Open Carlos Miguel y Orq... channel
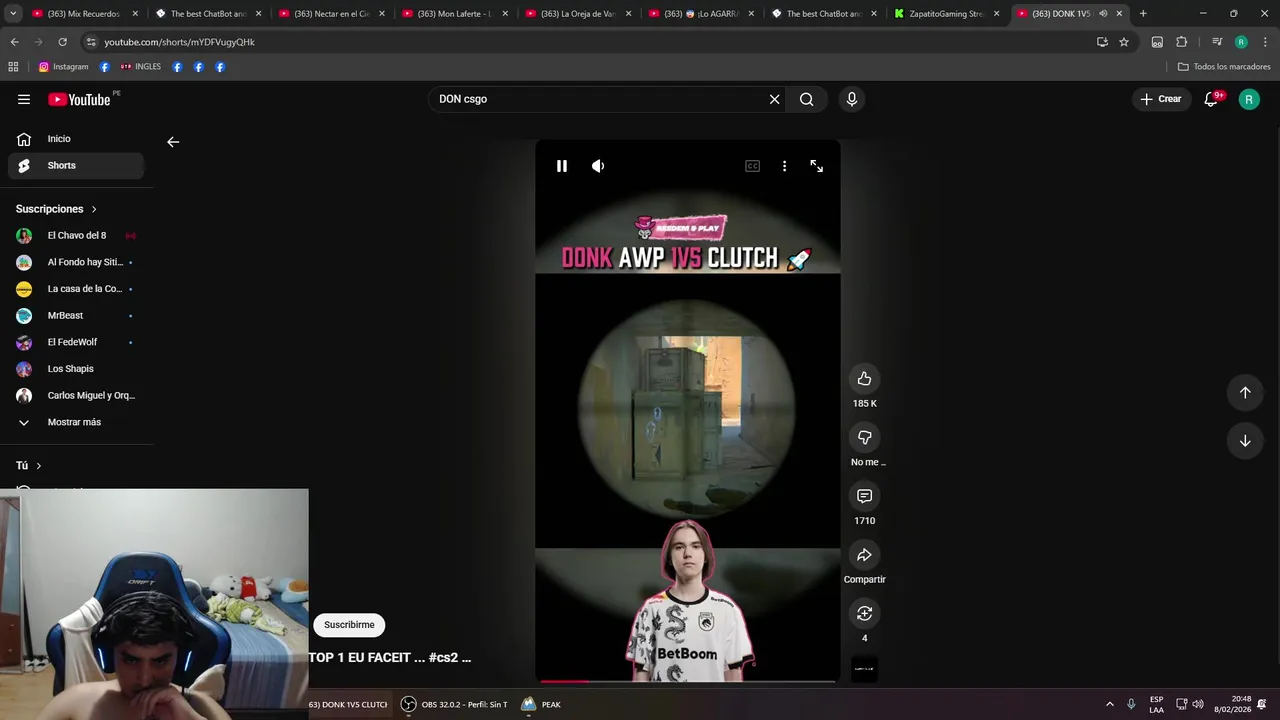1280x720 pixels. coord(76,396)
